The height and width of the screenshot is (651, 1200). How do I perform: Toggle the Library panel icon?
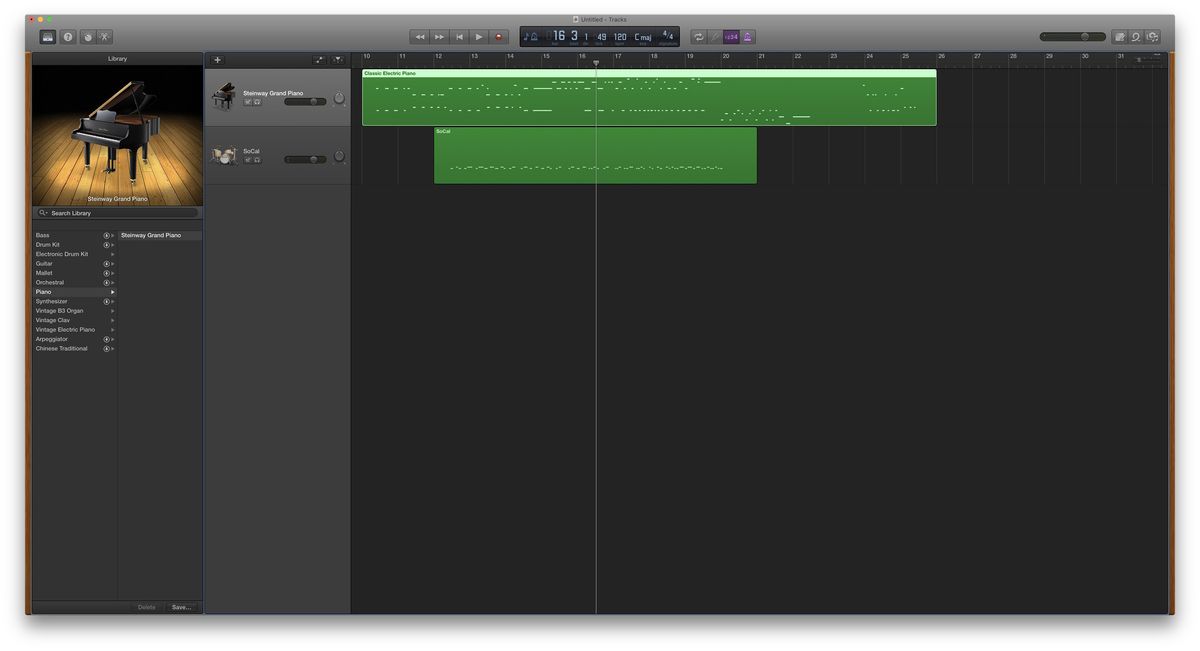click(x=48, y=36)
